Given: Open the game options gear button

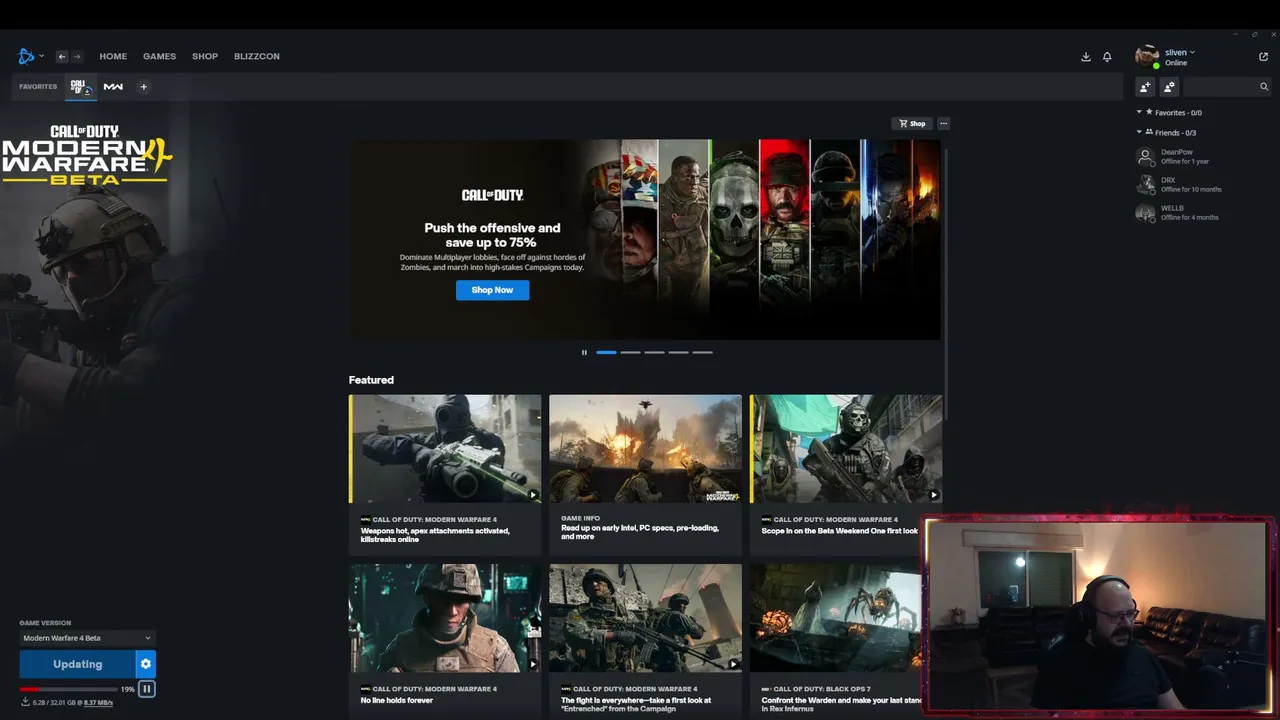Looking at the screenshot, I should coord(146,664).
